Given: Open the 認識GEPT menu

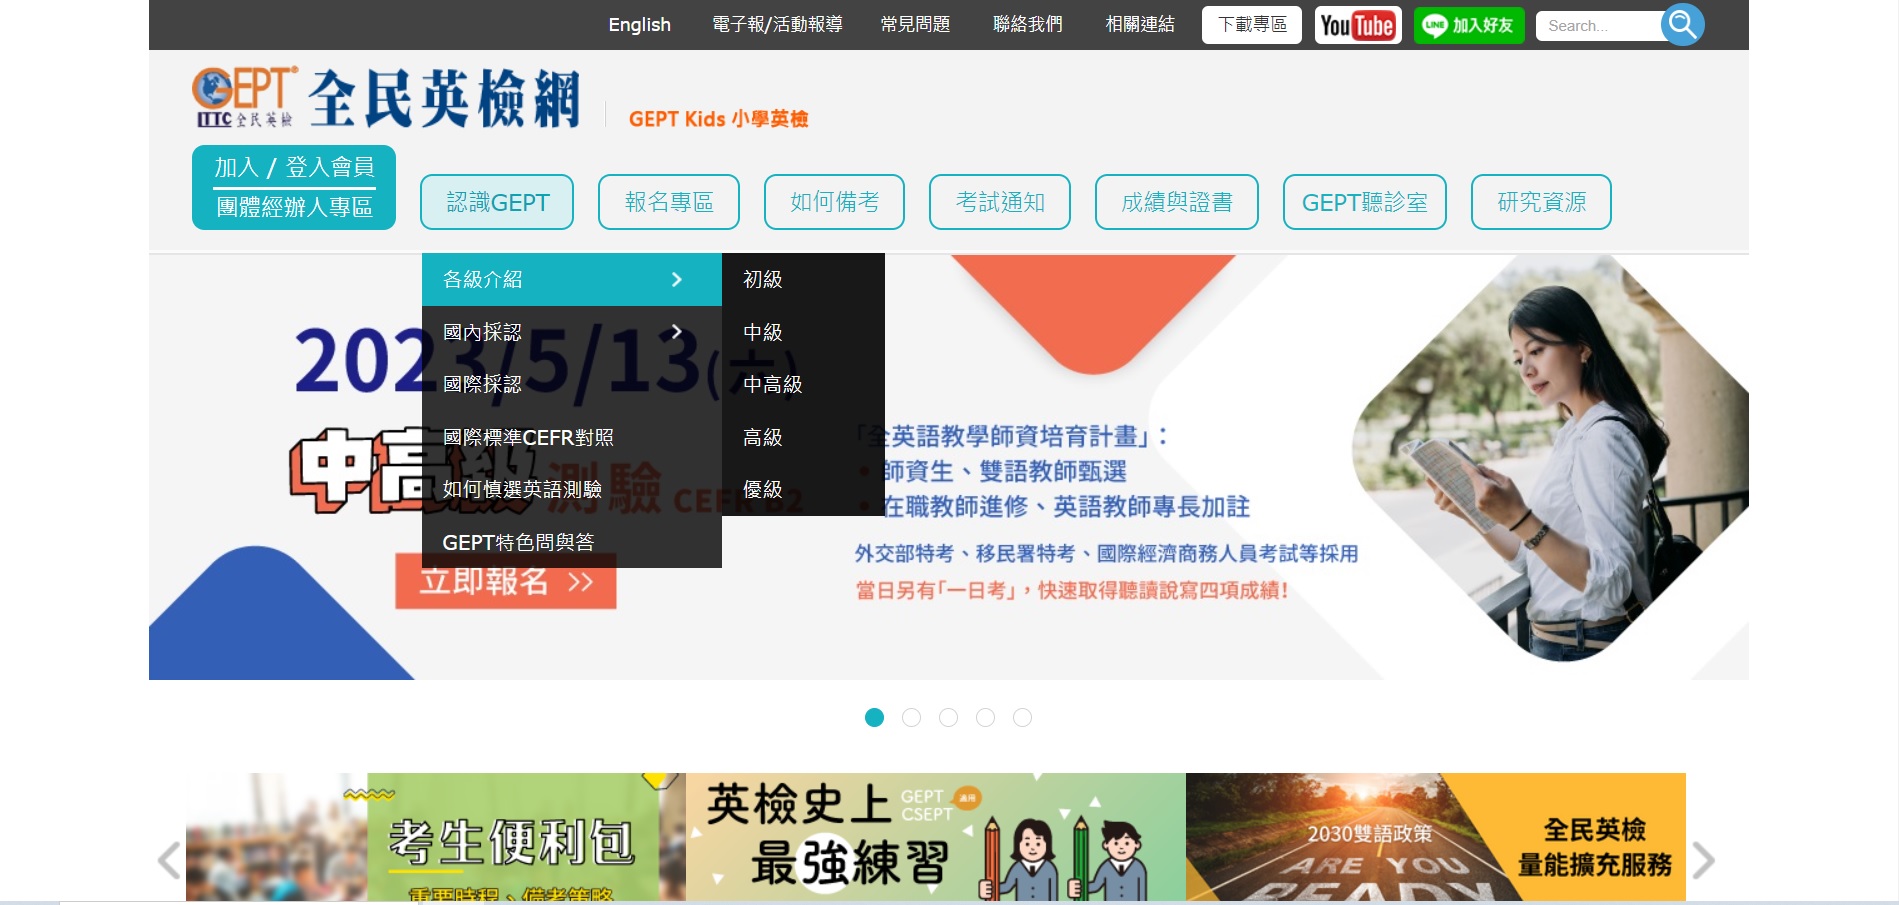Looking at the screenshot, I should 497,202.
